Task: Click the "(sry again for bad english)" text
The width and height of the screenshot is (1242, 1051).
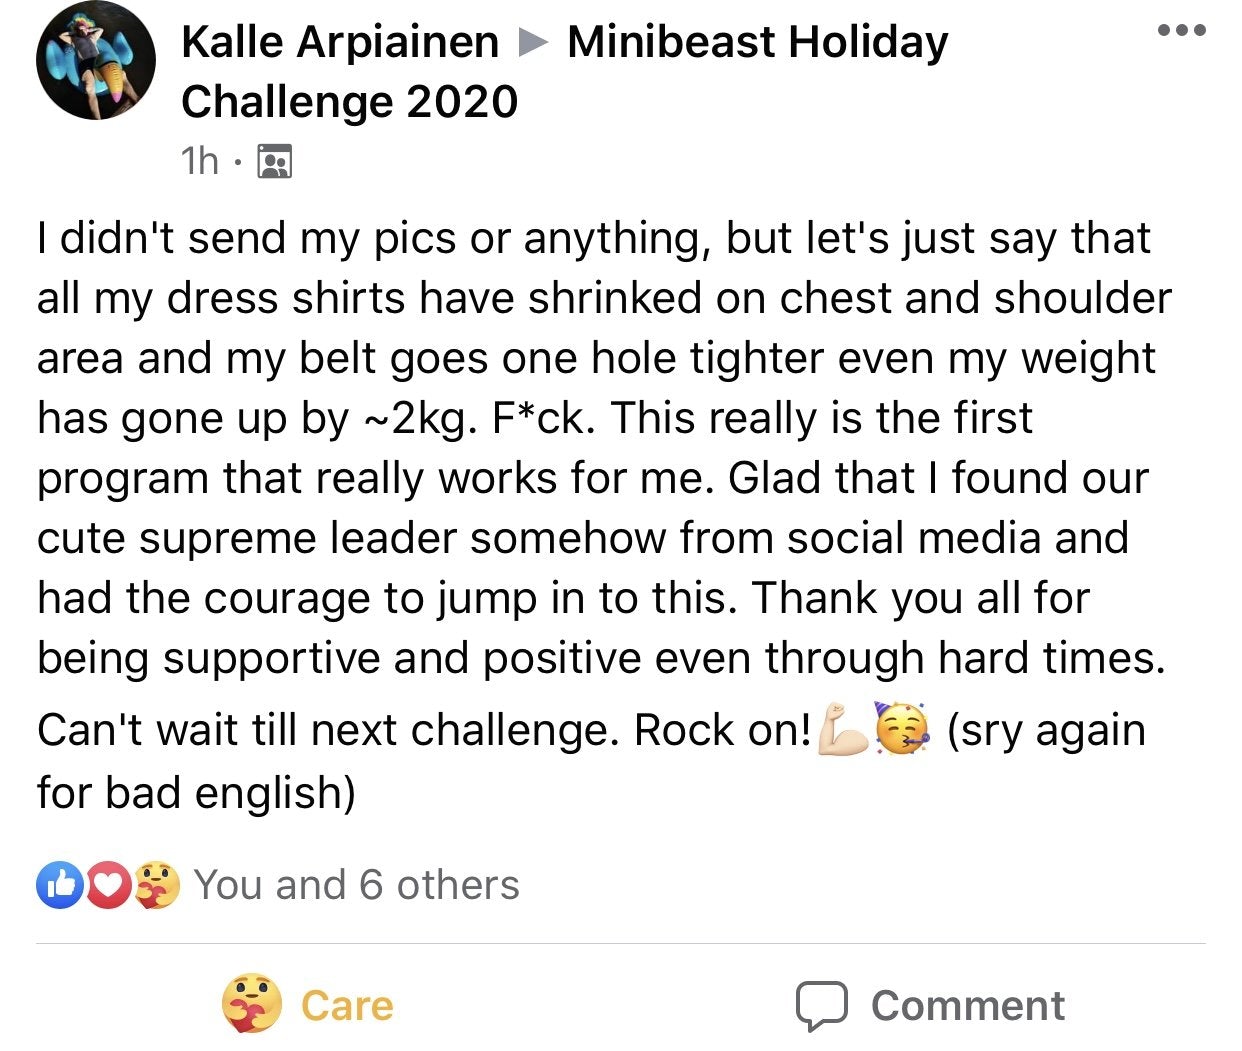Action: tap(1045, 731)
